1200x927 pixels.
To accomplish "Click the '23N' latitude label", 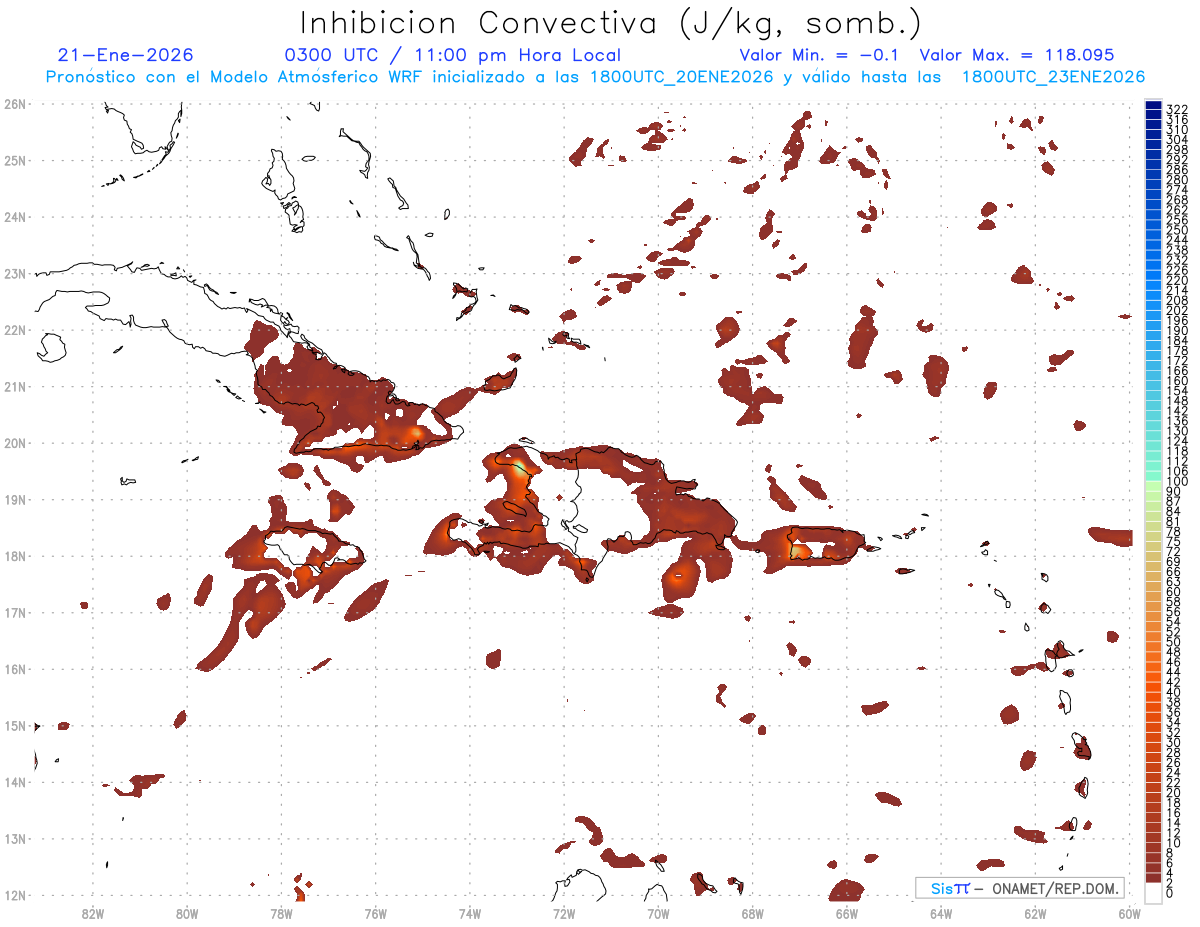I will click(x=15, y=273).
